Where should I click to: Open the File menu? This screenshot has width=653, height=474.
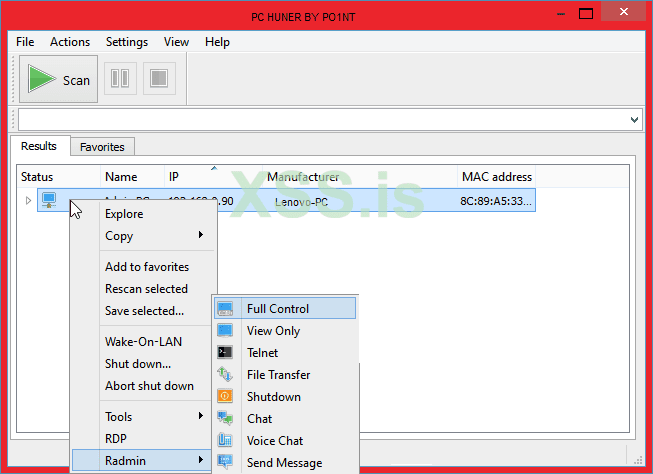tap(25, 42)
